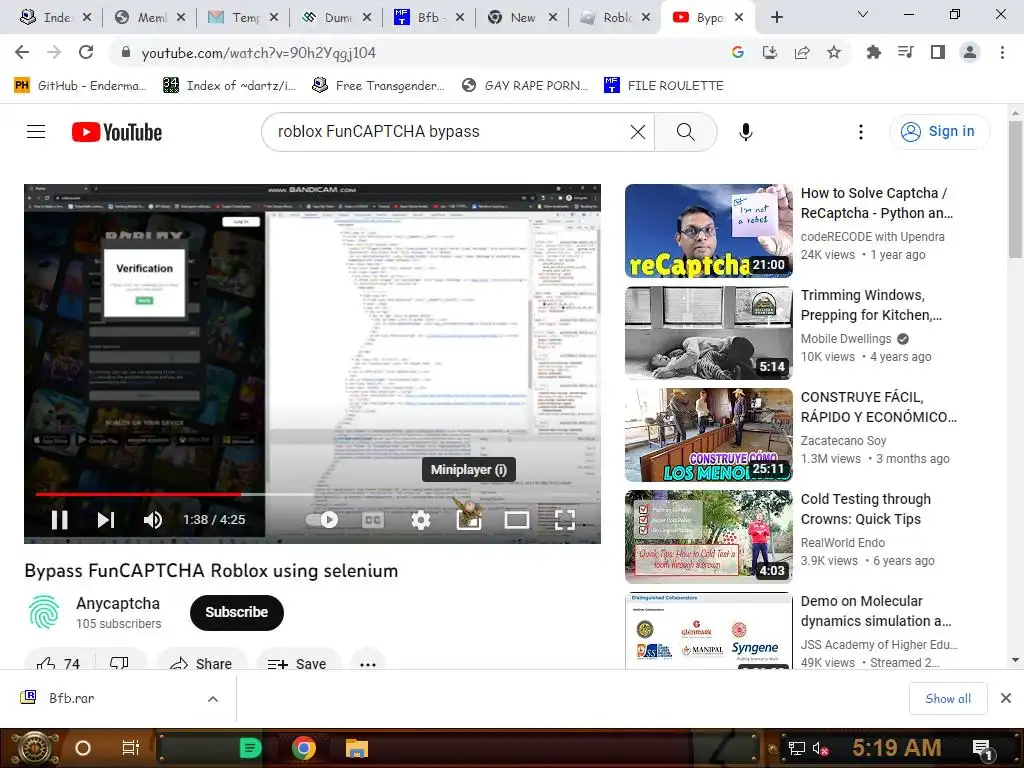Expand Bfb.rar download options chevron
Screen dimensions: 1024x768
tap(213, 699)
